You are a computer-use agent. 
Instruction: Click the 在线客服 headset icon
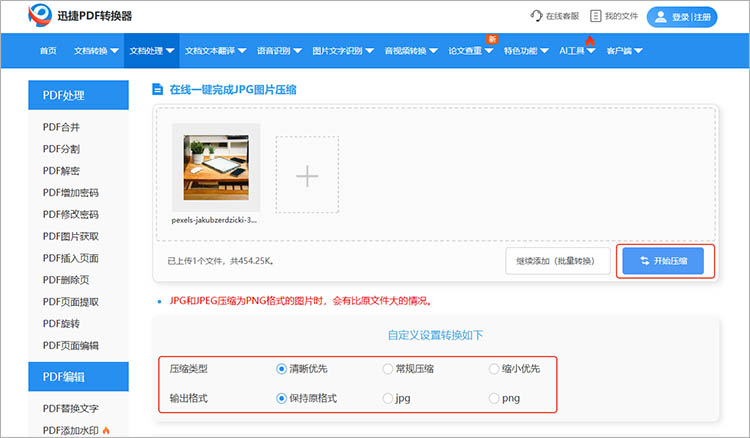(536, 16)
